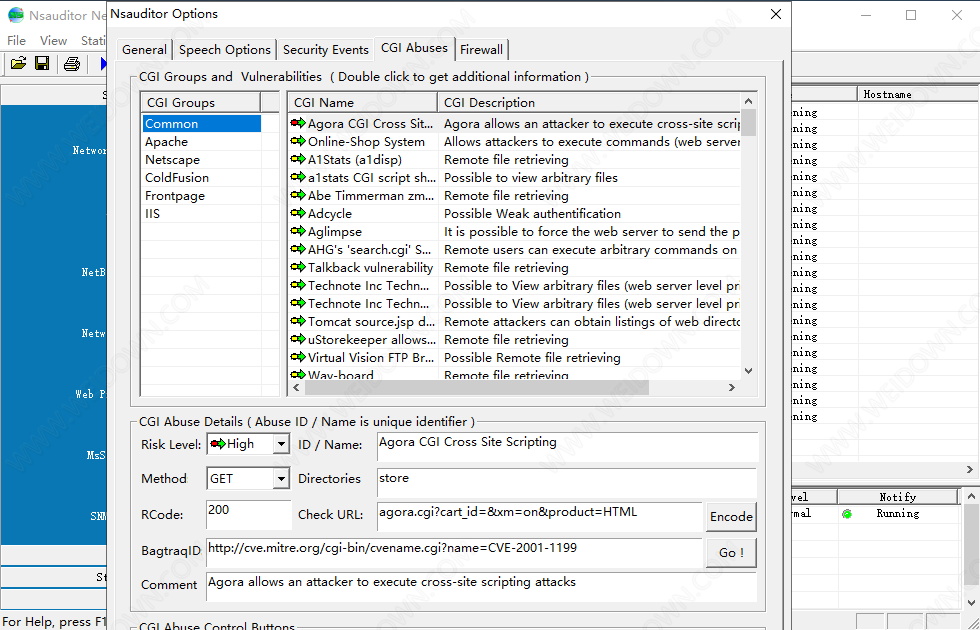Sort by the CGI Description column header
Screen dimensions: 980x630
(589, 102)
